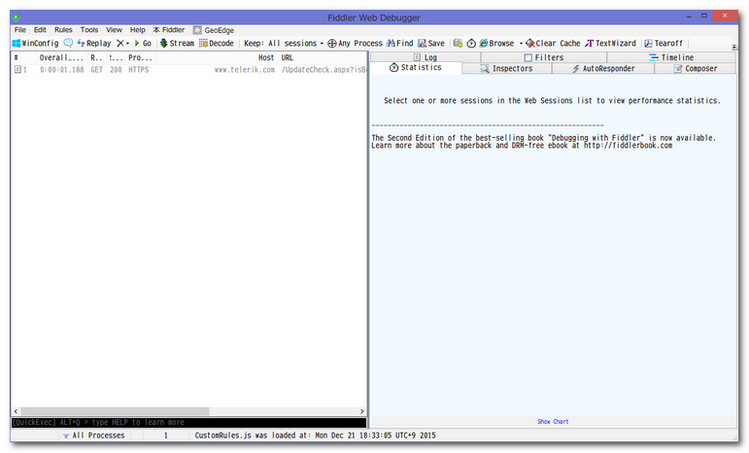Click the toolbar overflow chevron at right
749x453 pixels.
tap(734, 46)
